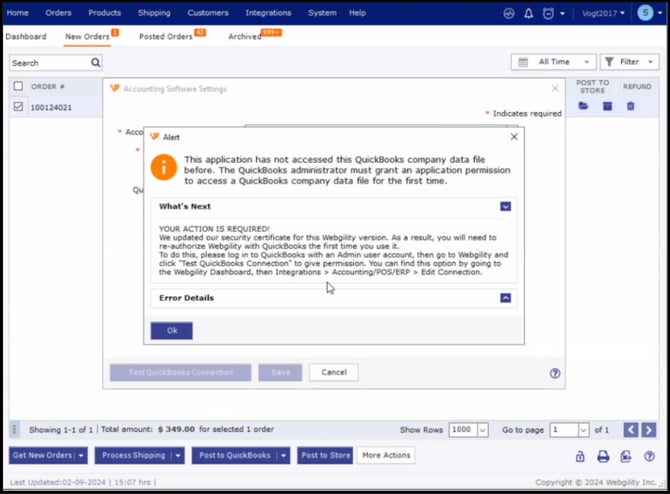Toggle the select-all orders header checkbox
Viewport: 670px width, 494px height.
[x=18, y=86]
